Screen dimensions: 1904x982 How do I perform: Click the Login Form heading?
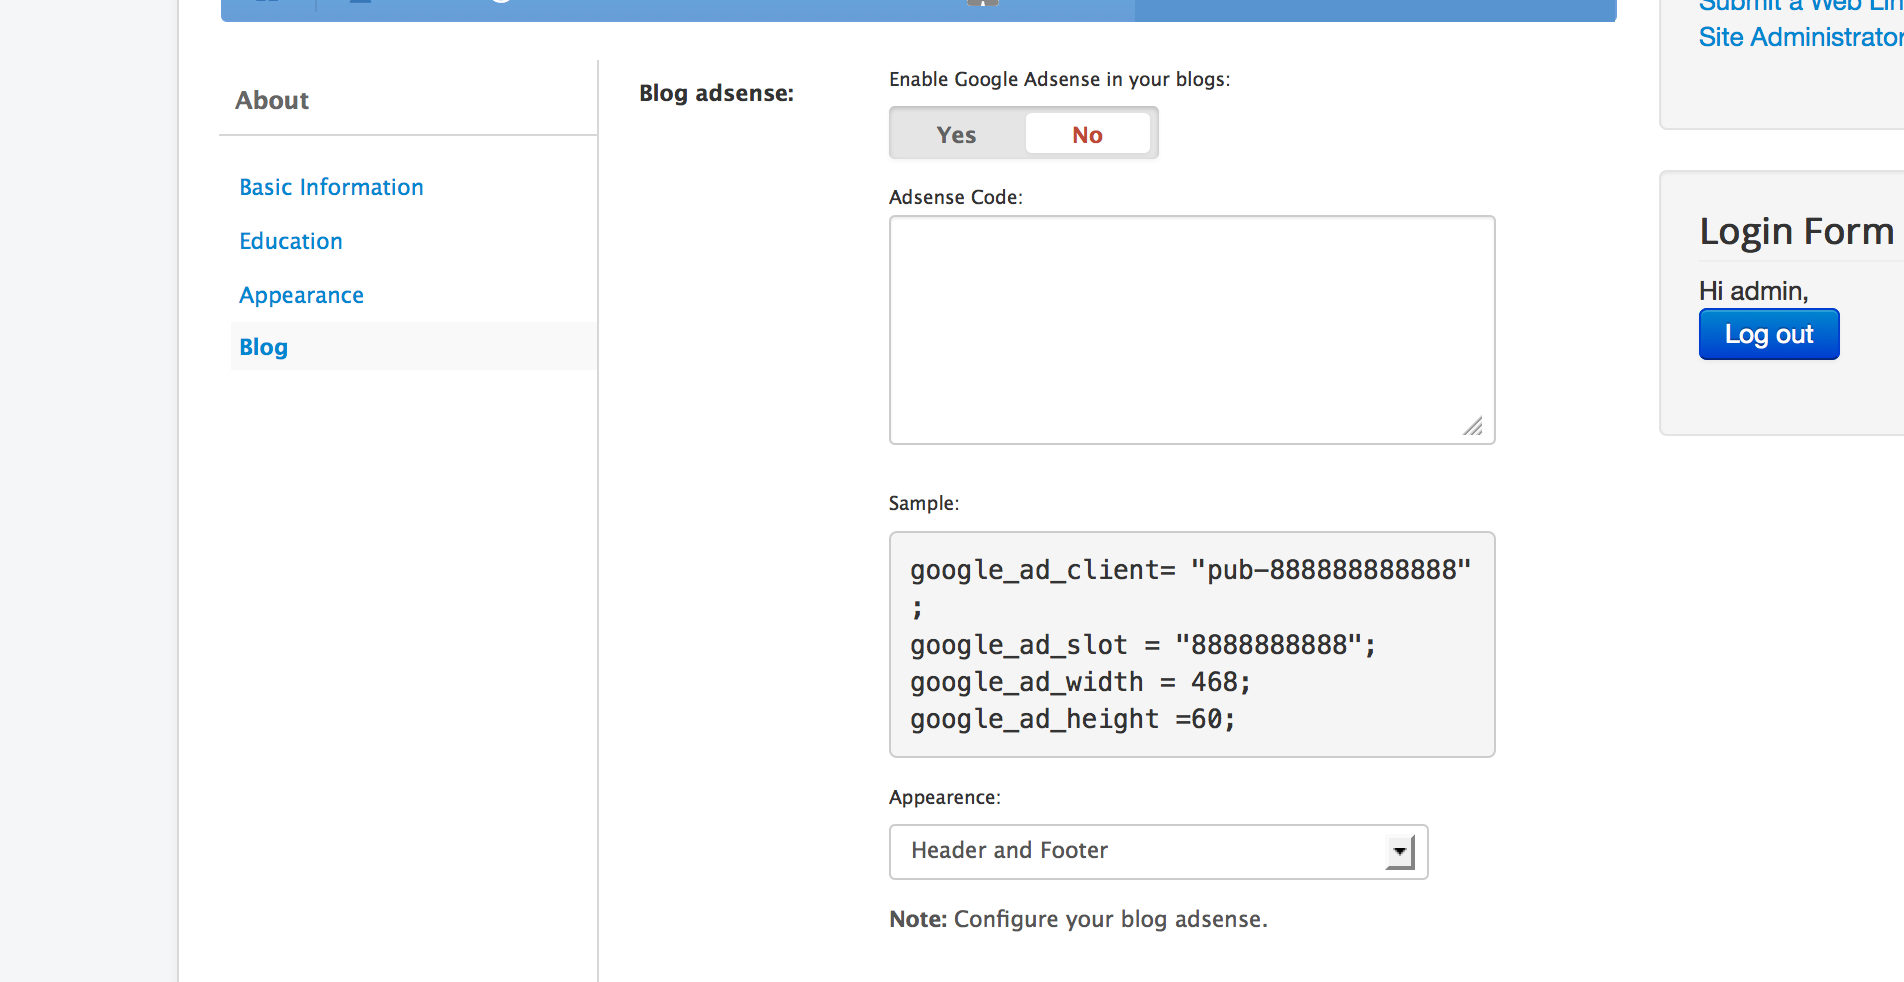pos(1796,231)
